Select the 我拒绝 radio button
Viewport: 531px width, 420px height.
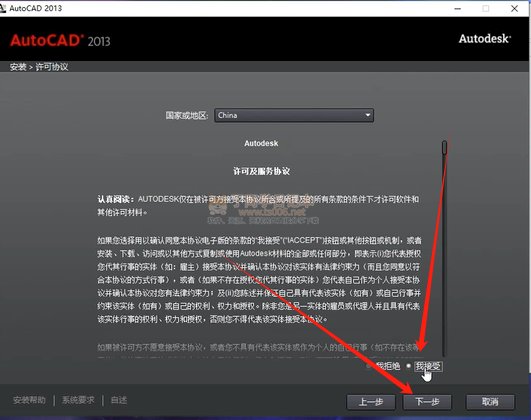click(x=369, y=366)
